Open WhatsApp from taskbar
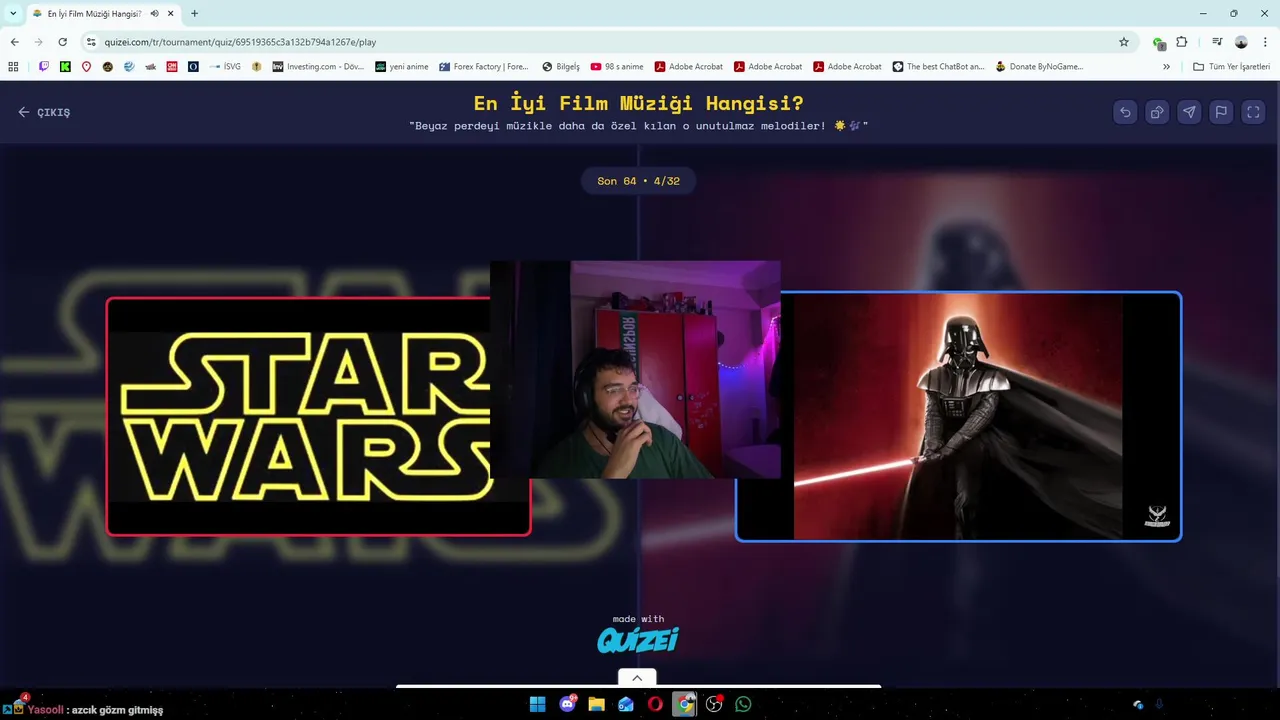Viewport: 1280px width, 720px height. click(743, 704)
